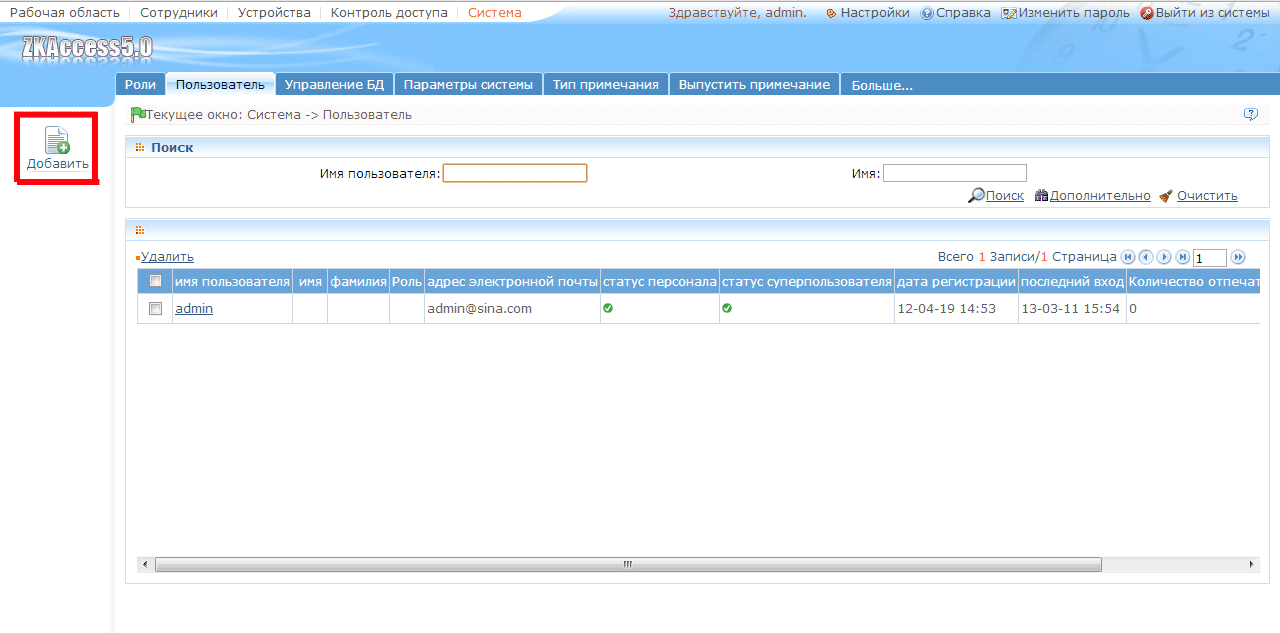Toggle the select-all checkbox in table header
Image resolution: width=1280 pixels, height=633 pixels.
pyautogui.click(x=155, y=281)
